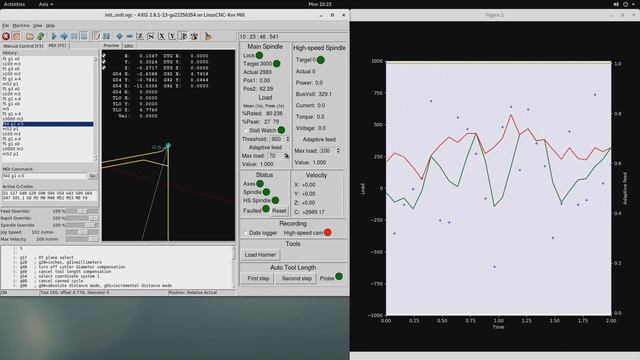Switch to the MDI [F5] tab
The image size is (640, 360).
57,46
